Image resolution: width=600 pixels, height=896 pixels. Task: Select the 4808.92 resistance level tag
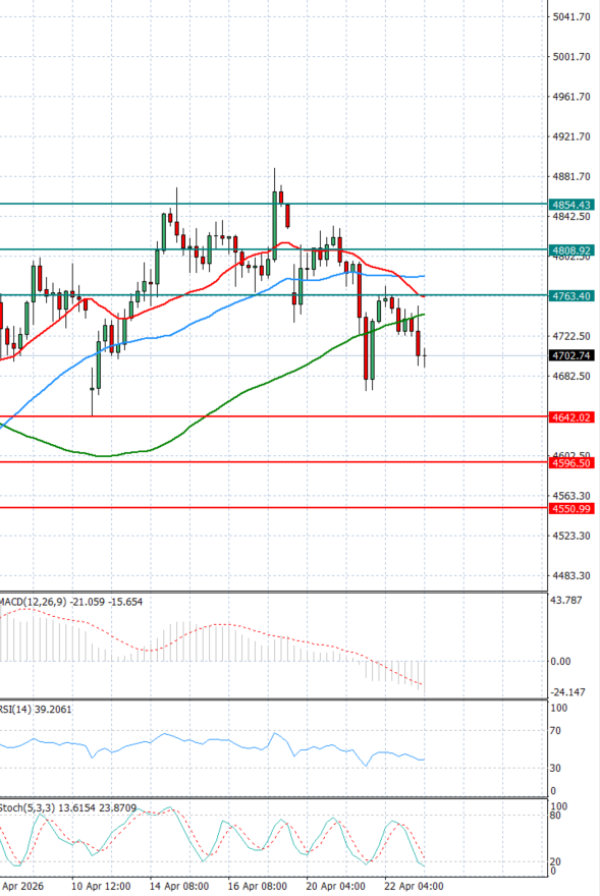[x=571, y=249]
